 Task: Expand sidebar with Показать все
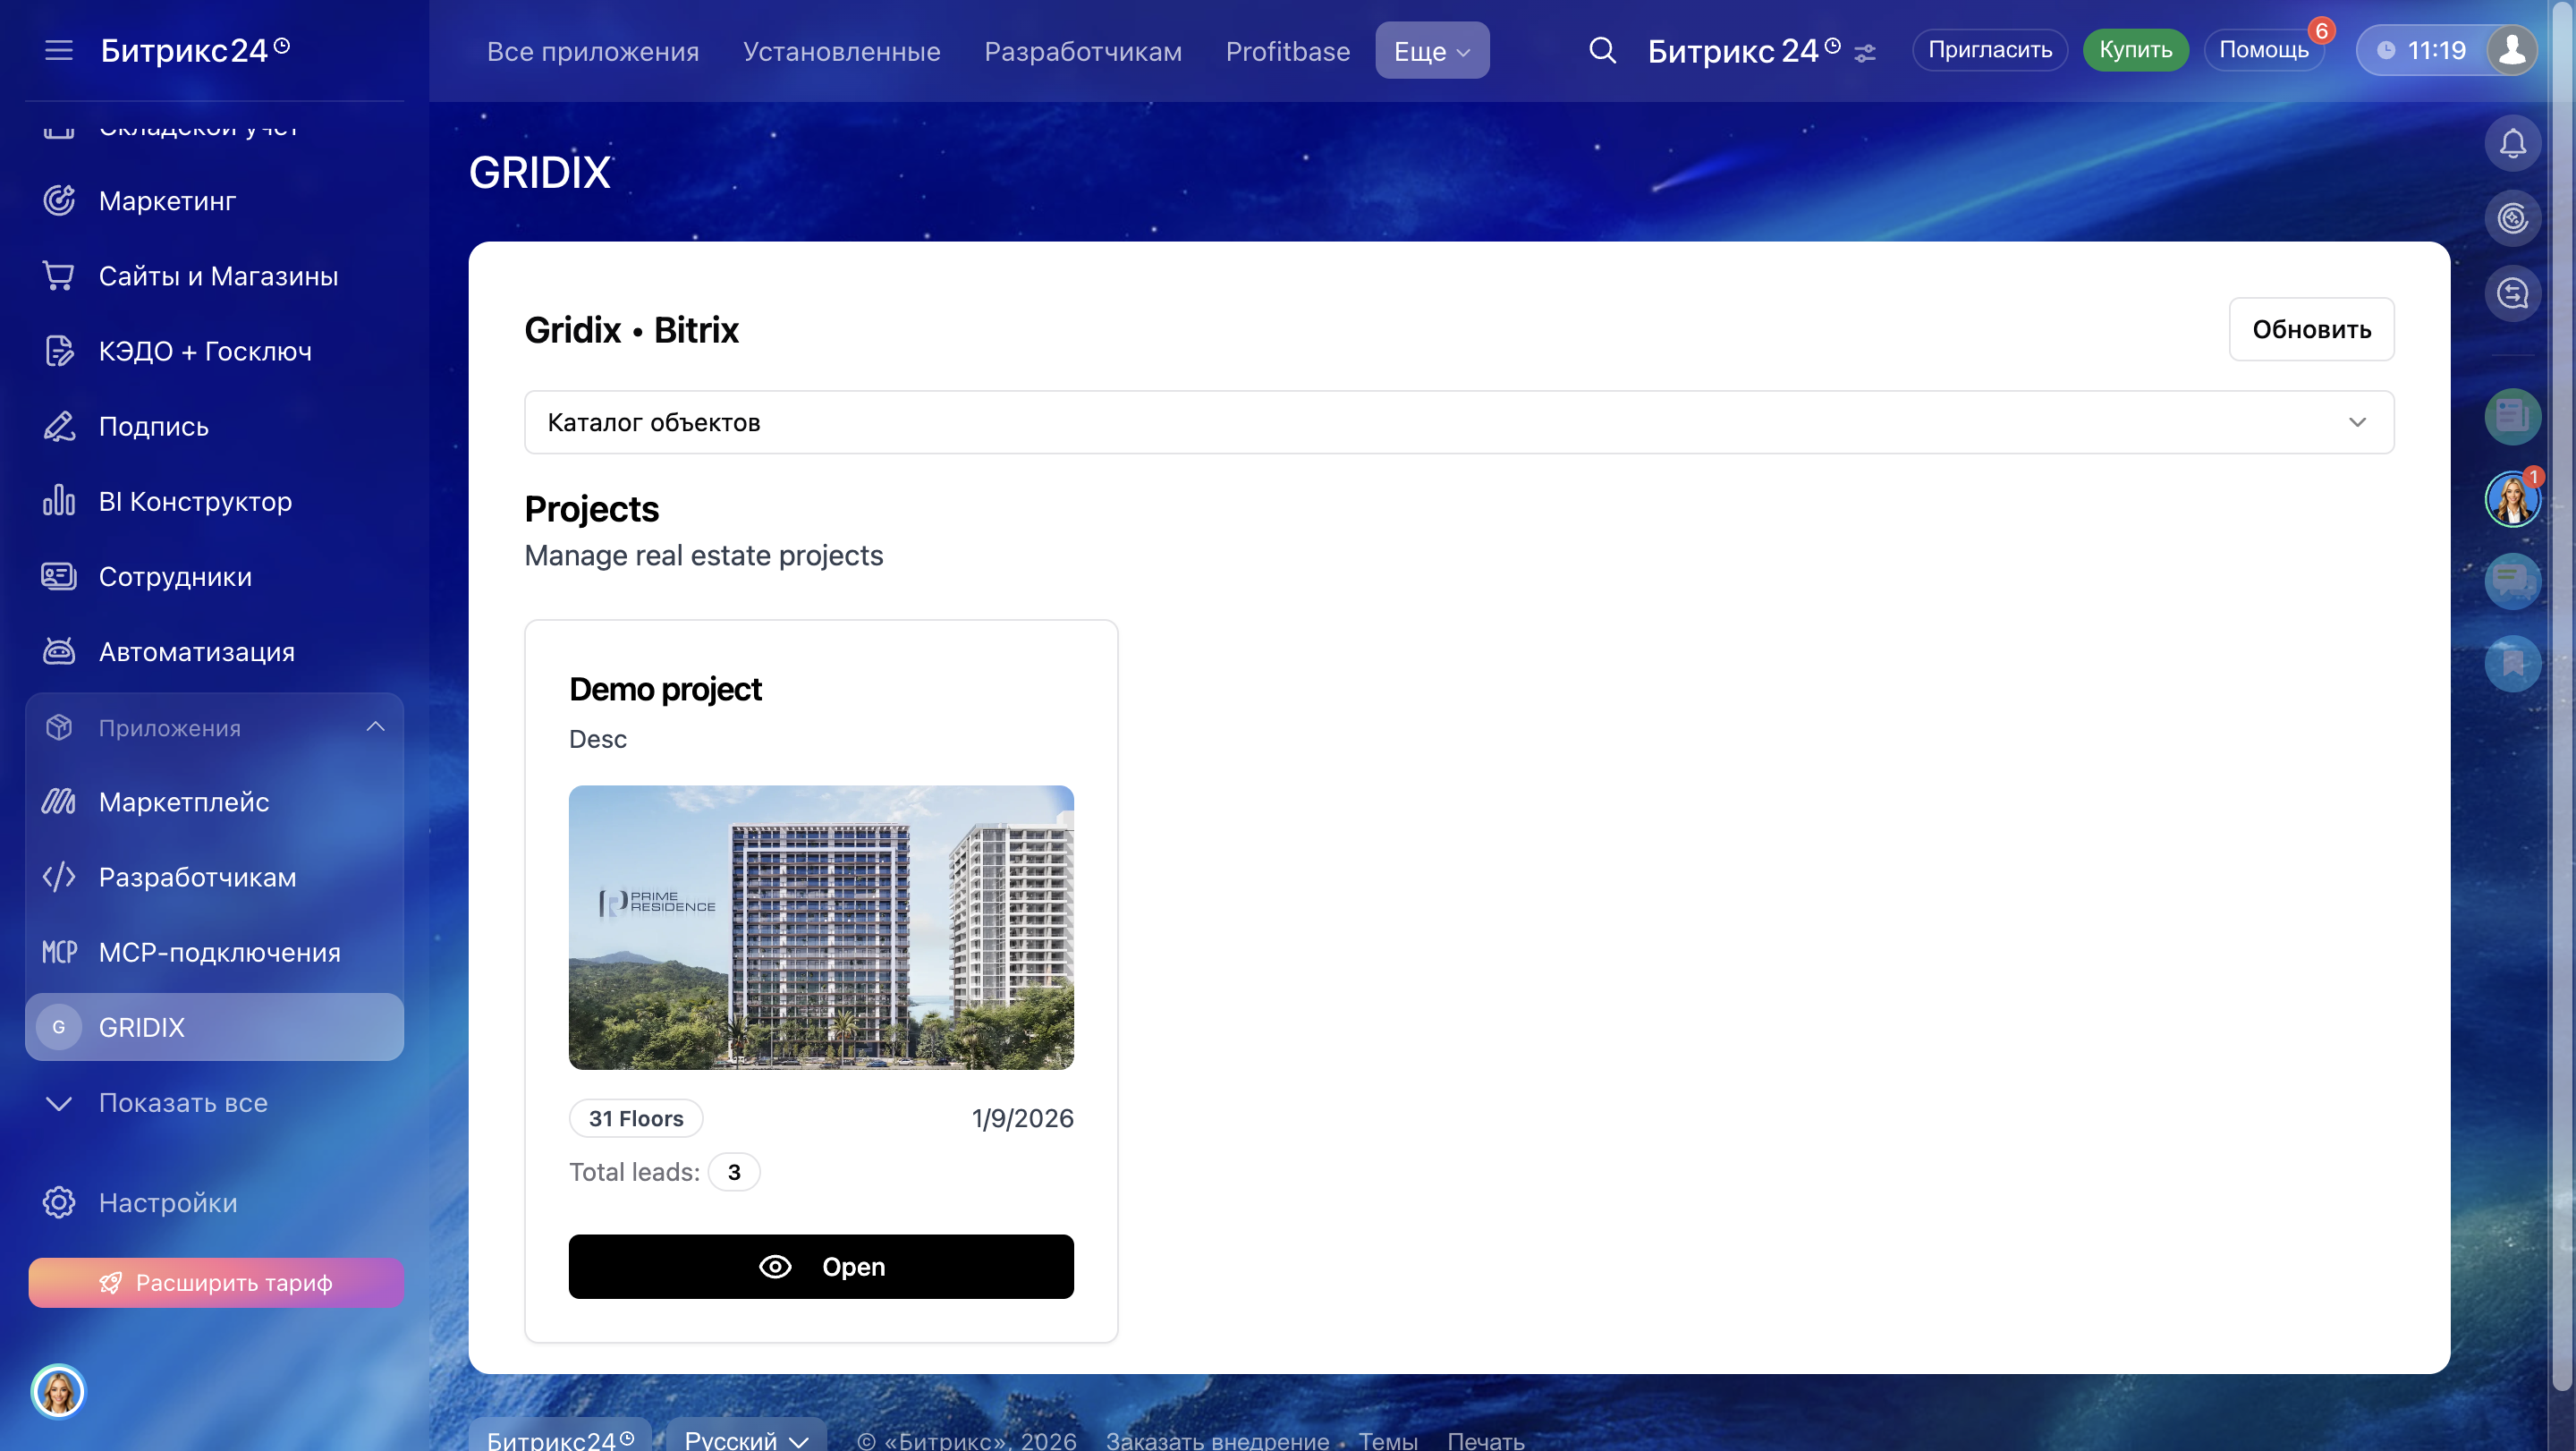pyautogui.click(x=183, y=1102)
